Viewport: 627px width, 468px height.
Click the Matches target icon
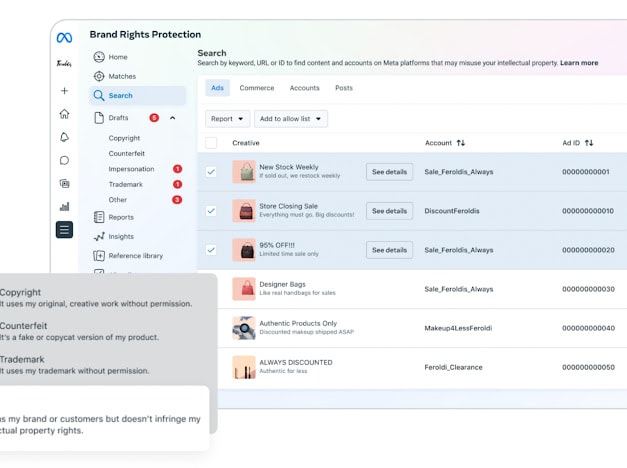click(x=99, y=76)
